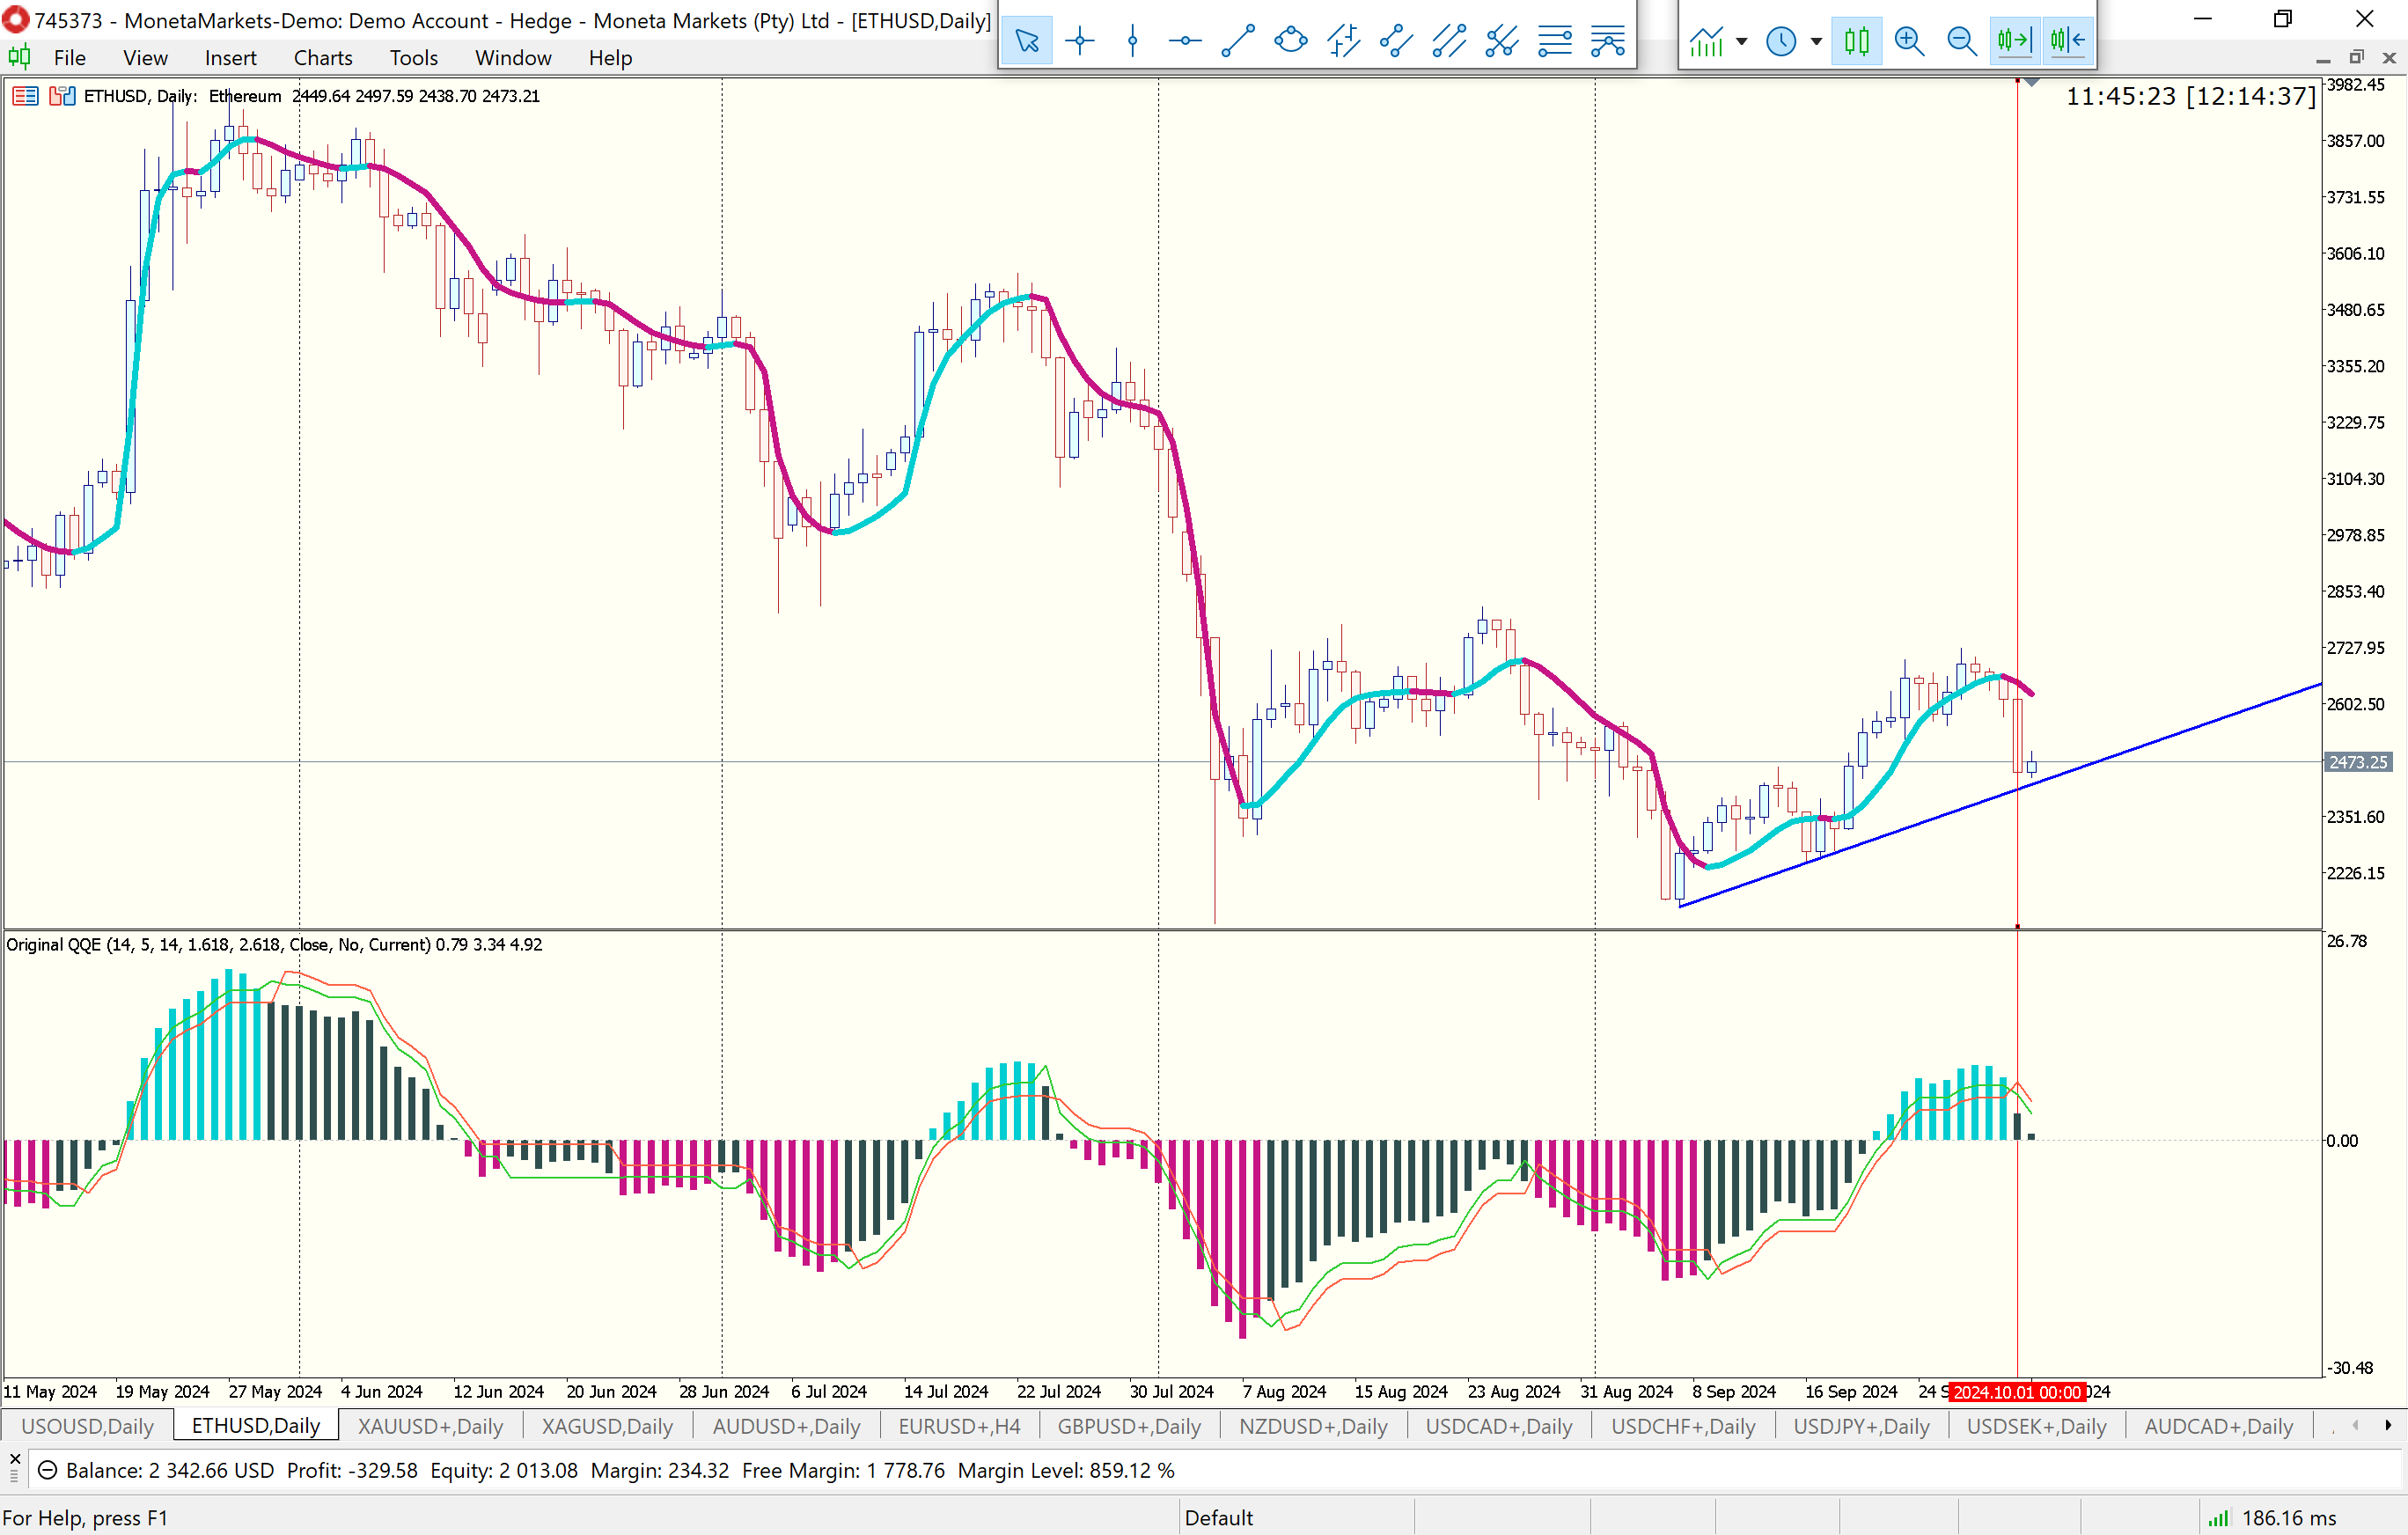Viewport: 2408px width, 1535px height.
Task: Select the horizontal line drawing tool
Action: coord(1185,41)
